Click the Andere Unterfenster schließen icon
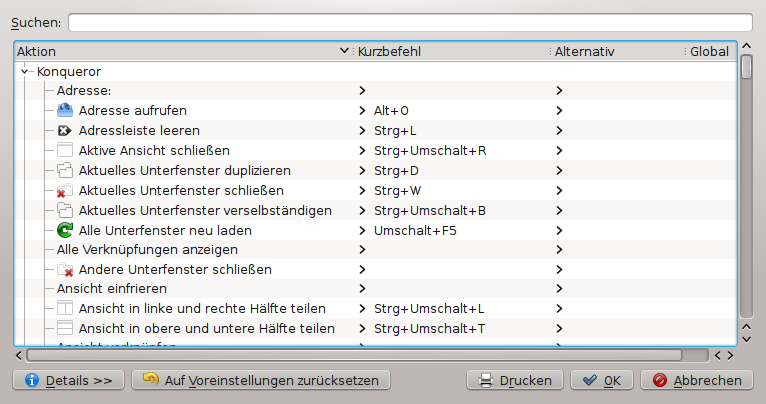This screenshot has width=766, height=404. 66,269
